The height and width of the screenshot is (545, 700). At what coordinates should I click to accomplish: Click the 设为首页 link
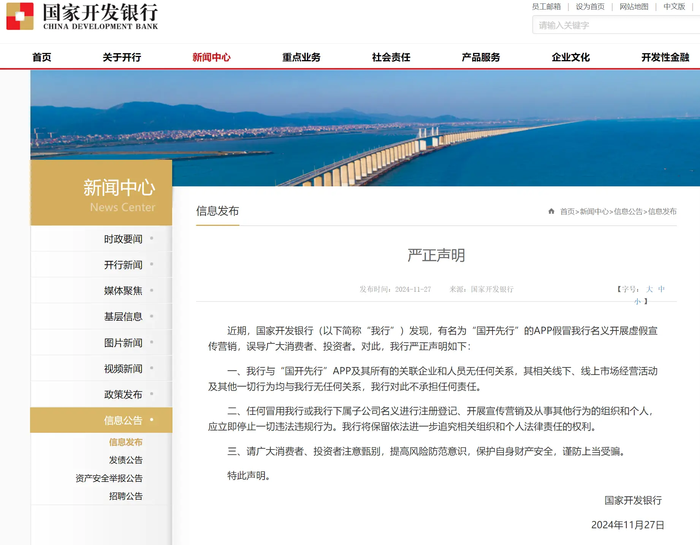(589, 7)
